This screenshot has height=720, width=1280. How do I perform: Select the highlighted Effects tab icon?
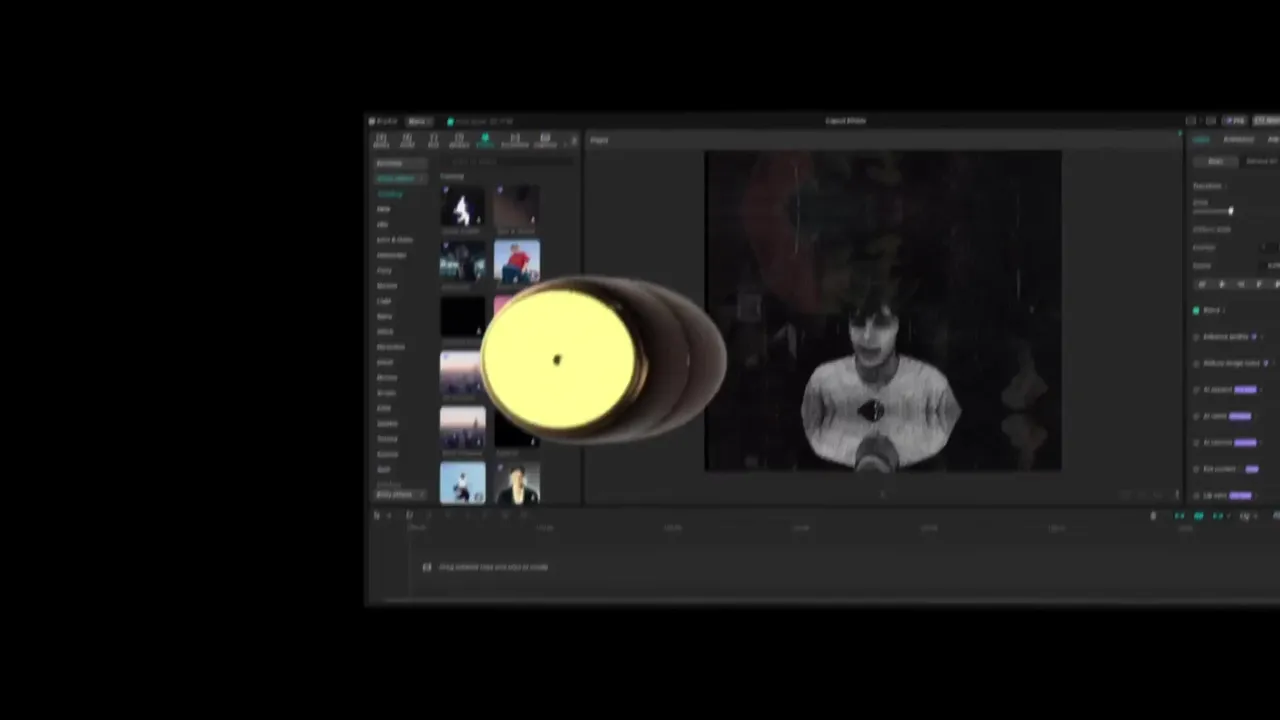485,140
